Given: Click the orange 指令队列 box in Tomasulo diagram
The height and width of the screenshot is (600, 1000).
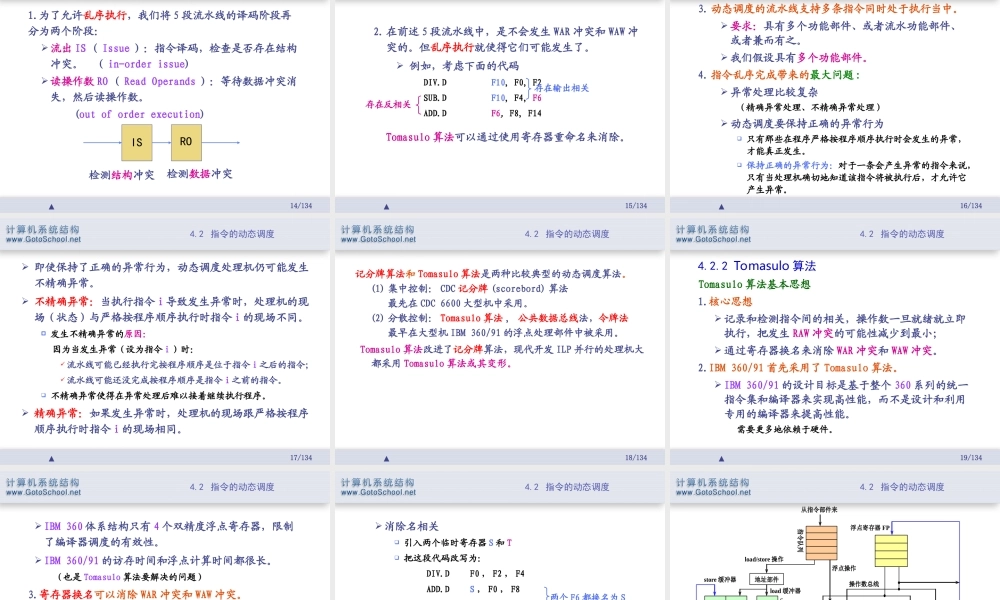Looking at the screenshot, I should click(821, 543).
